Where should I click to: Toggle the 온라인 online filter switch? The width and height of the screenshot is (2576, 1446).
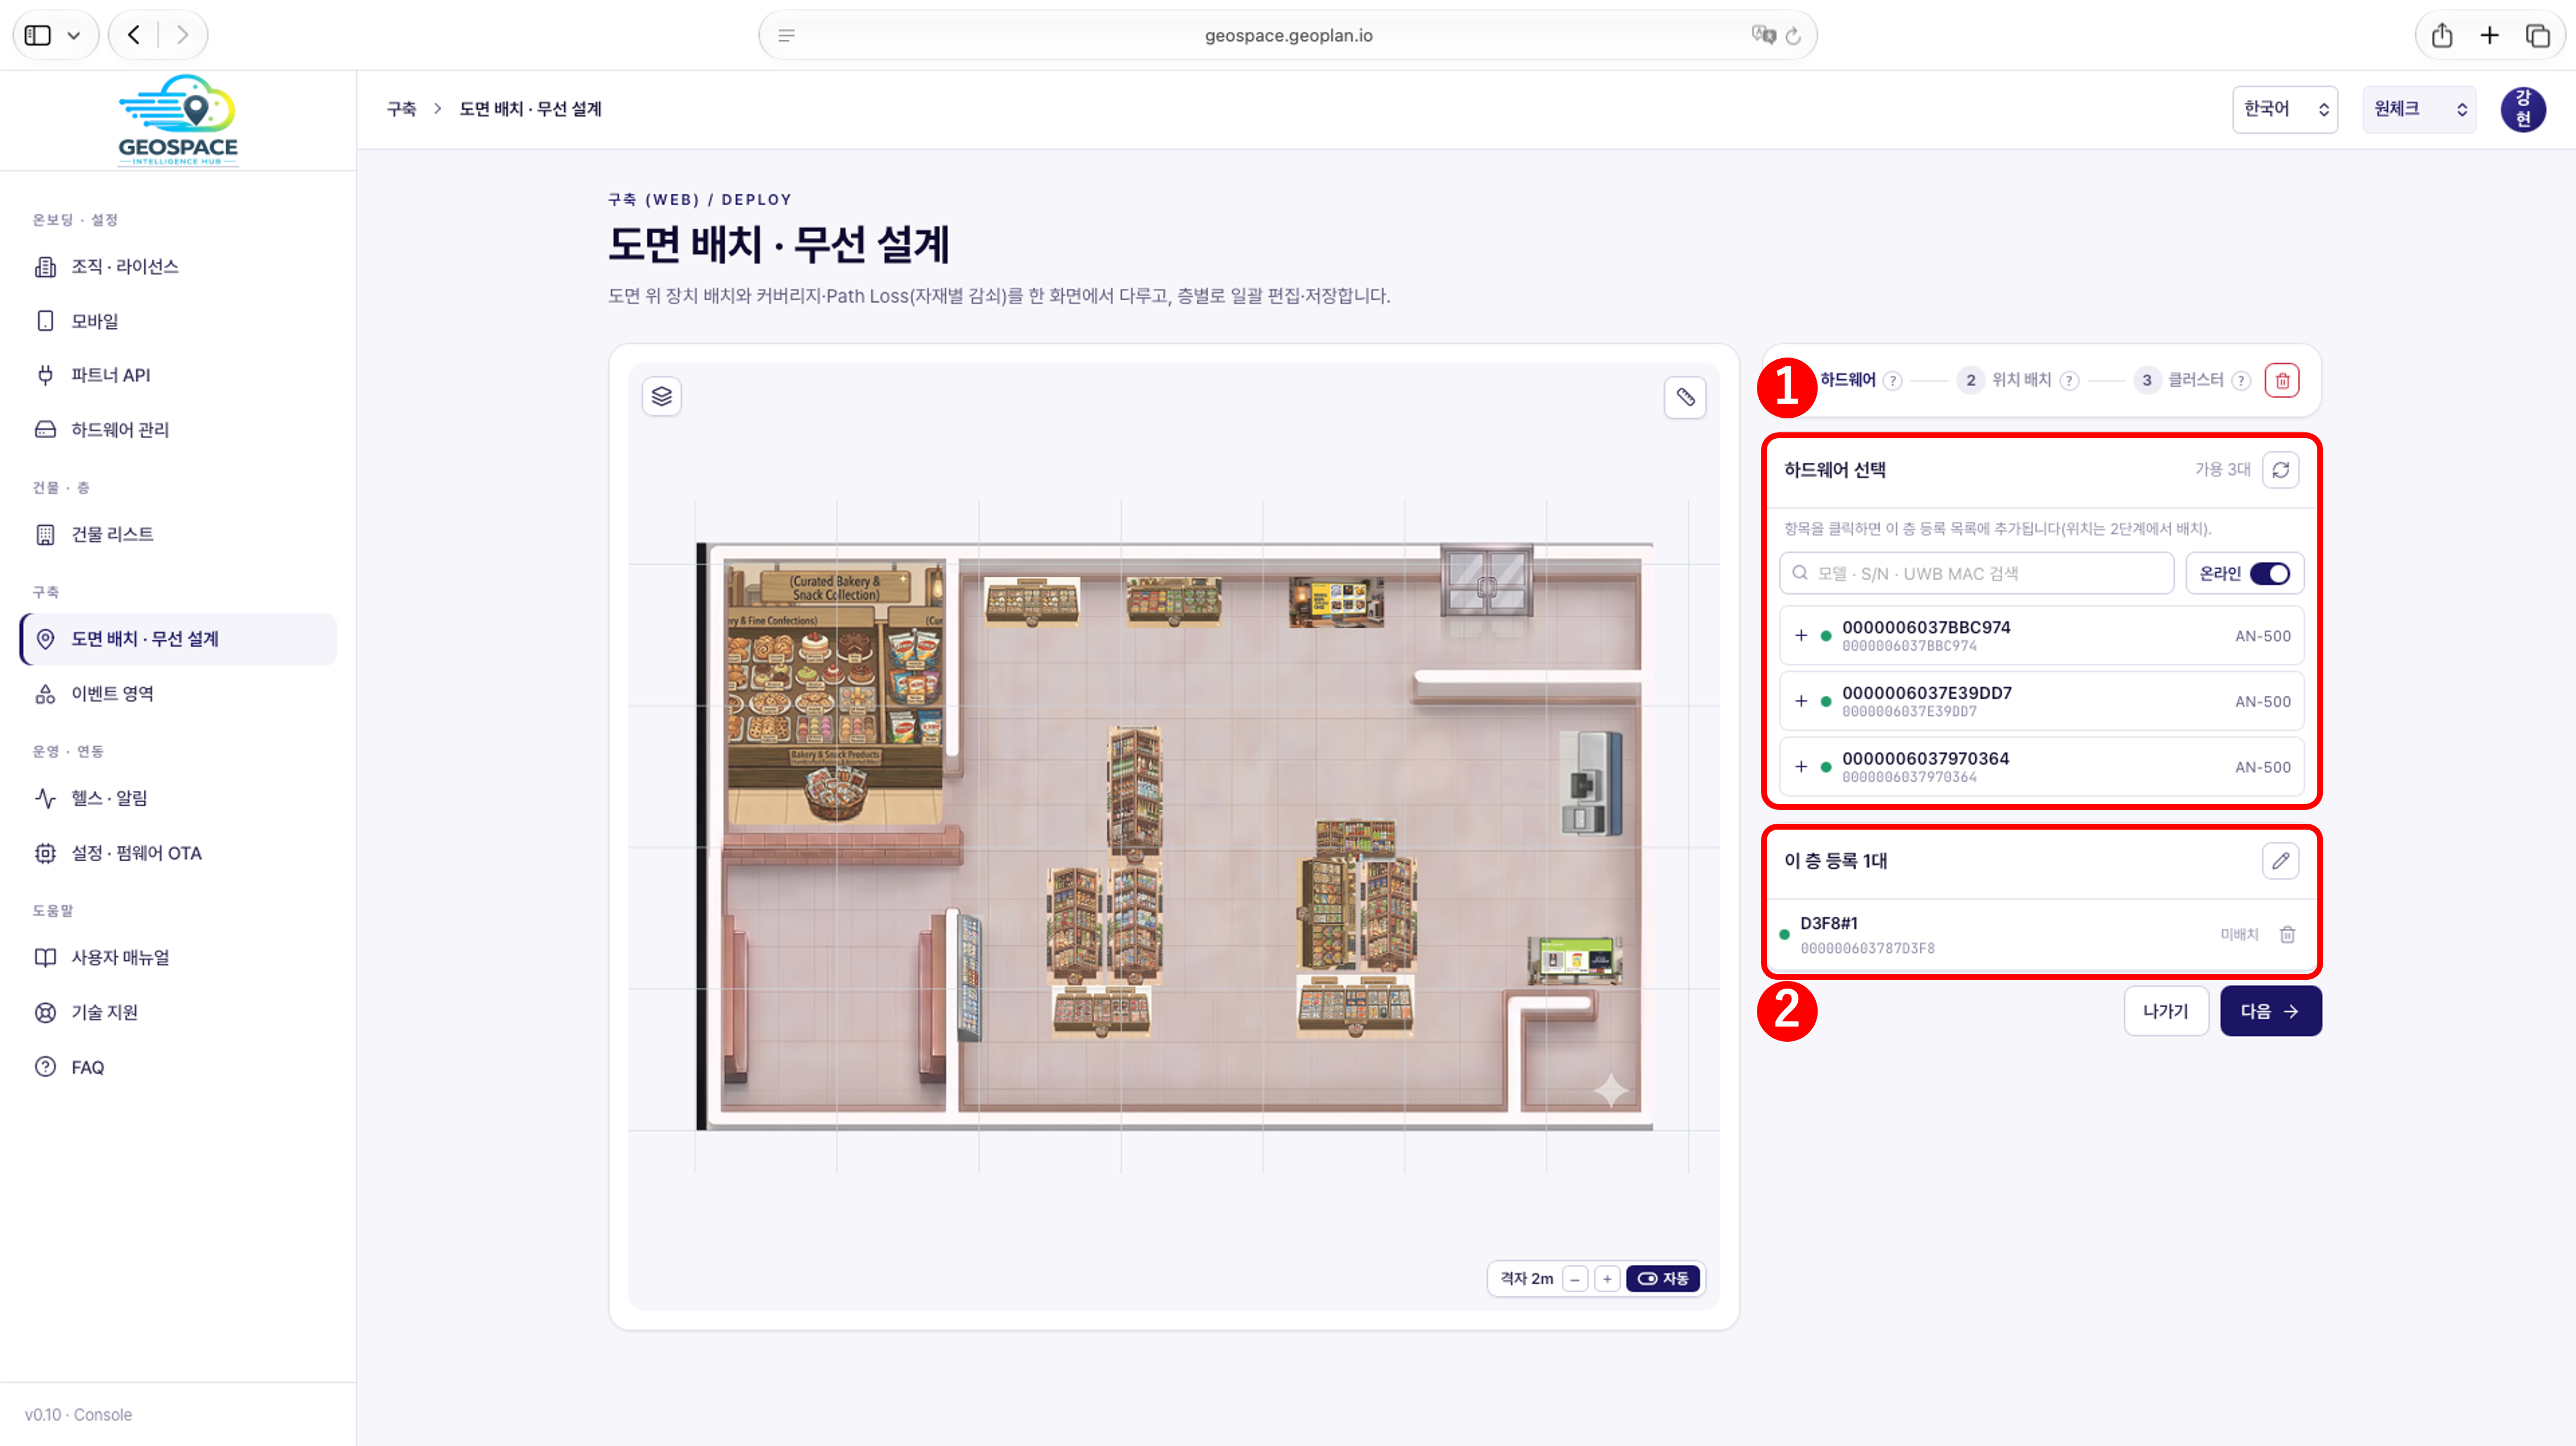point(2269,574)
